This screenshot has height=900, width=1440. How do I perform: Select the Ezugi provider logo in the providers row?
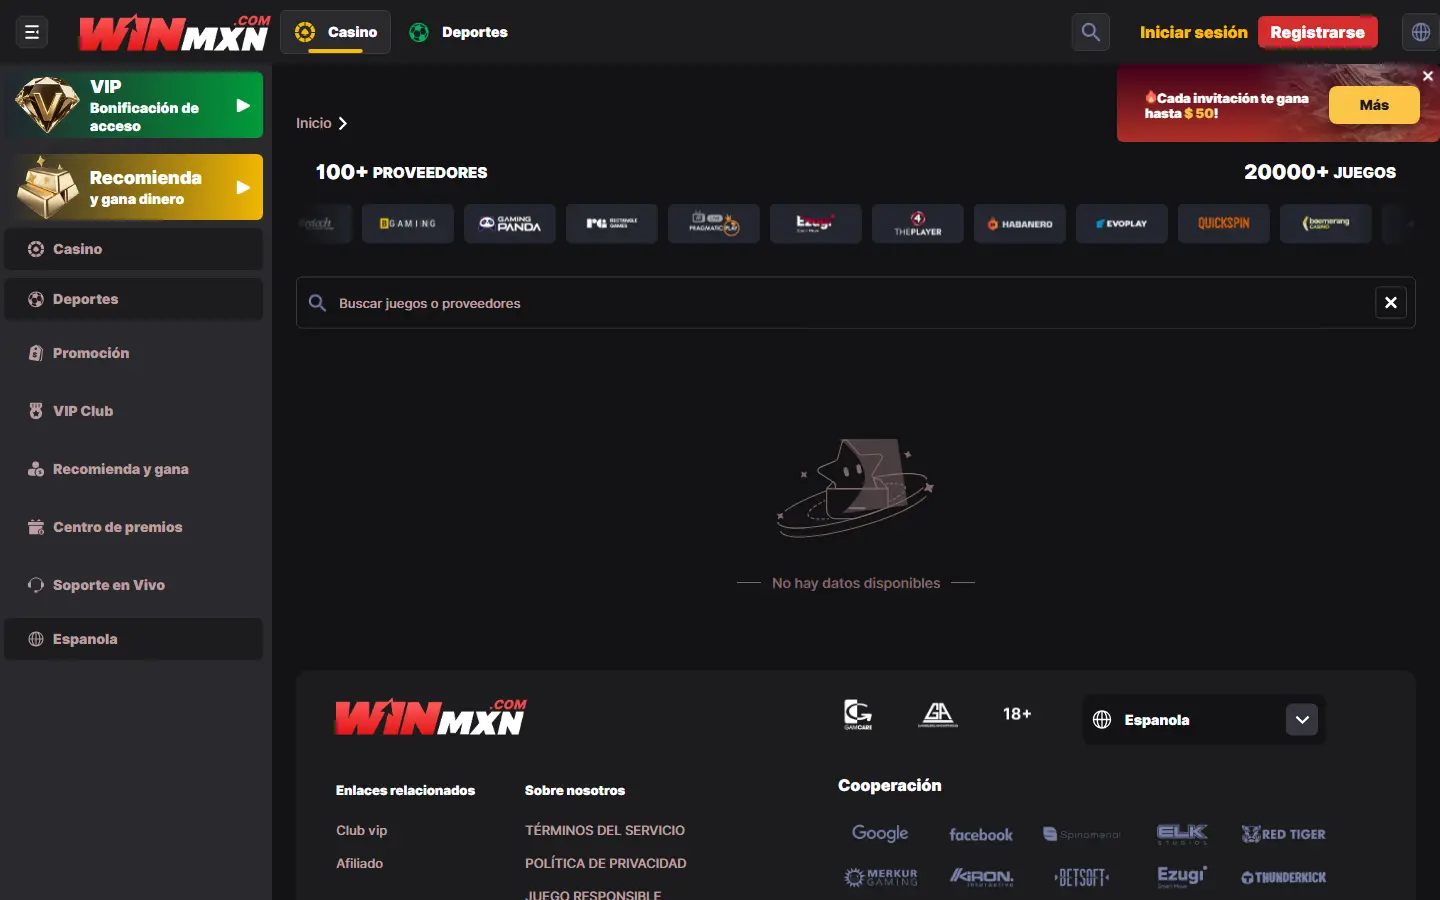[x=816, y=224]
